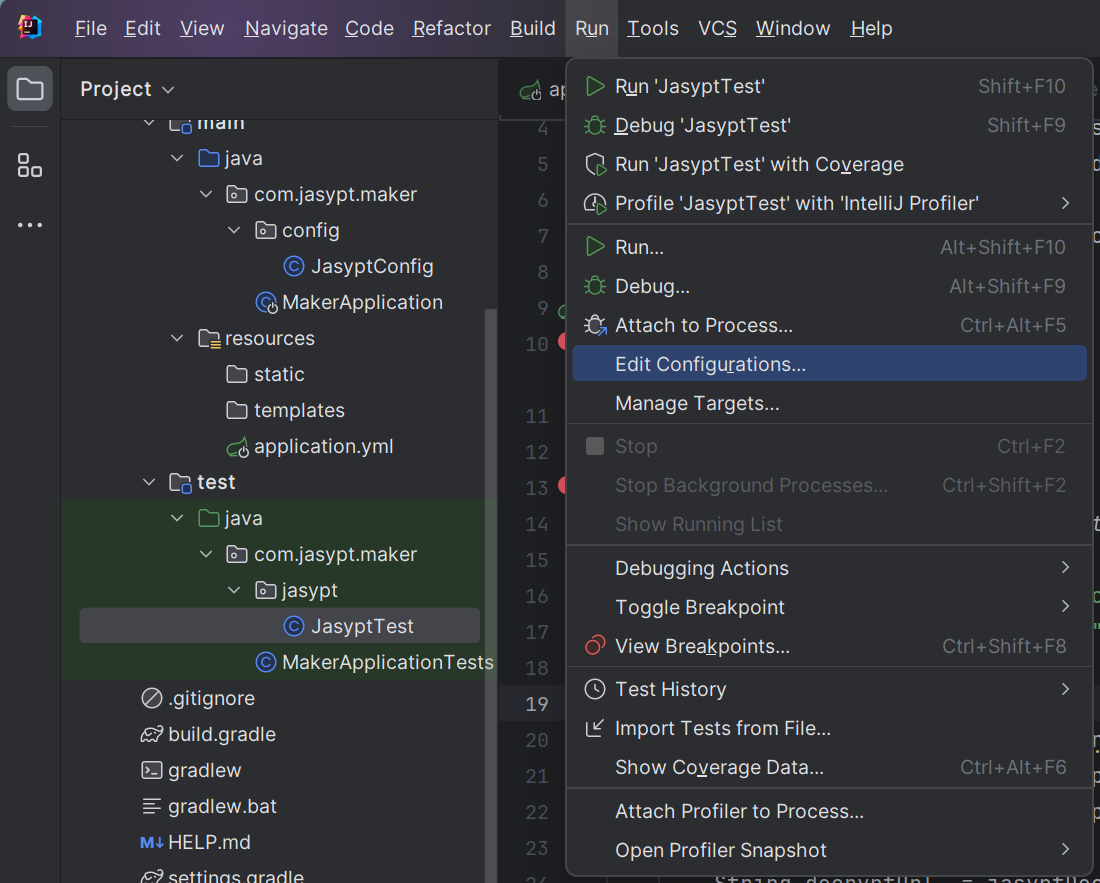The width and height of the screenshot is (1100, 883).
Task: Open the Edit menu
Action: click(142, 29)
